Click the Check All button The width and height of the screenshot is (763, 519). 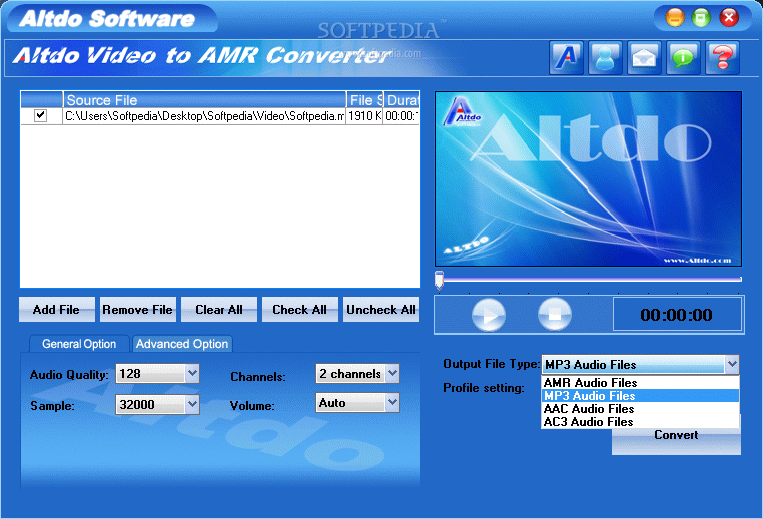coord(299,310)
